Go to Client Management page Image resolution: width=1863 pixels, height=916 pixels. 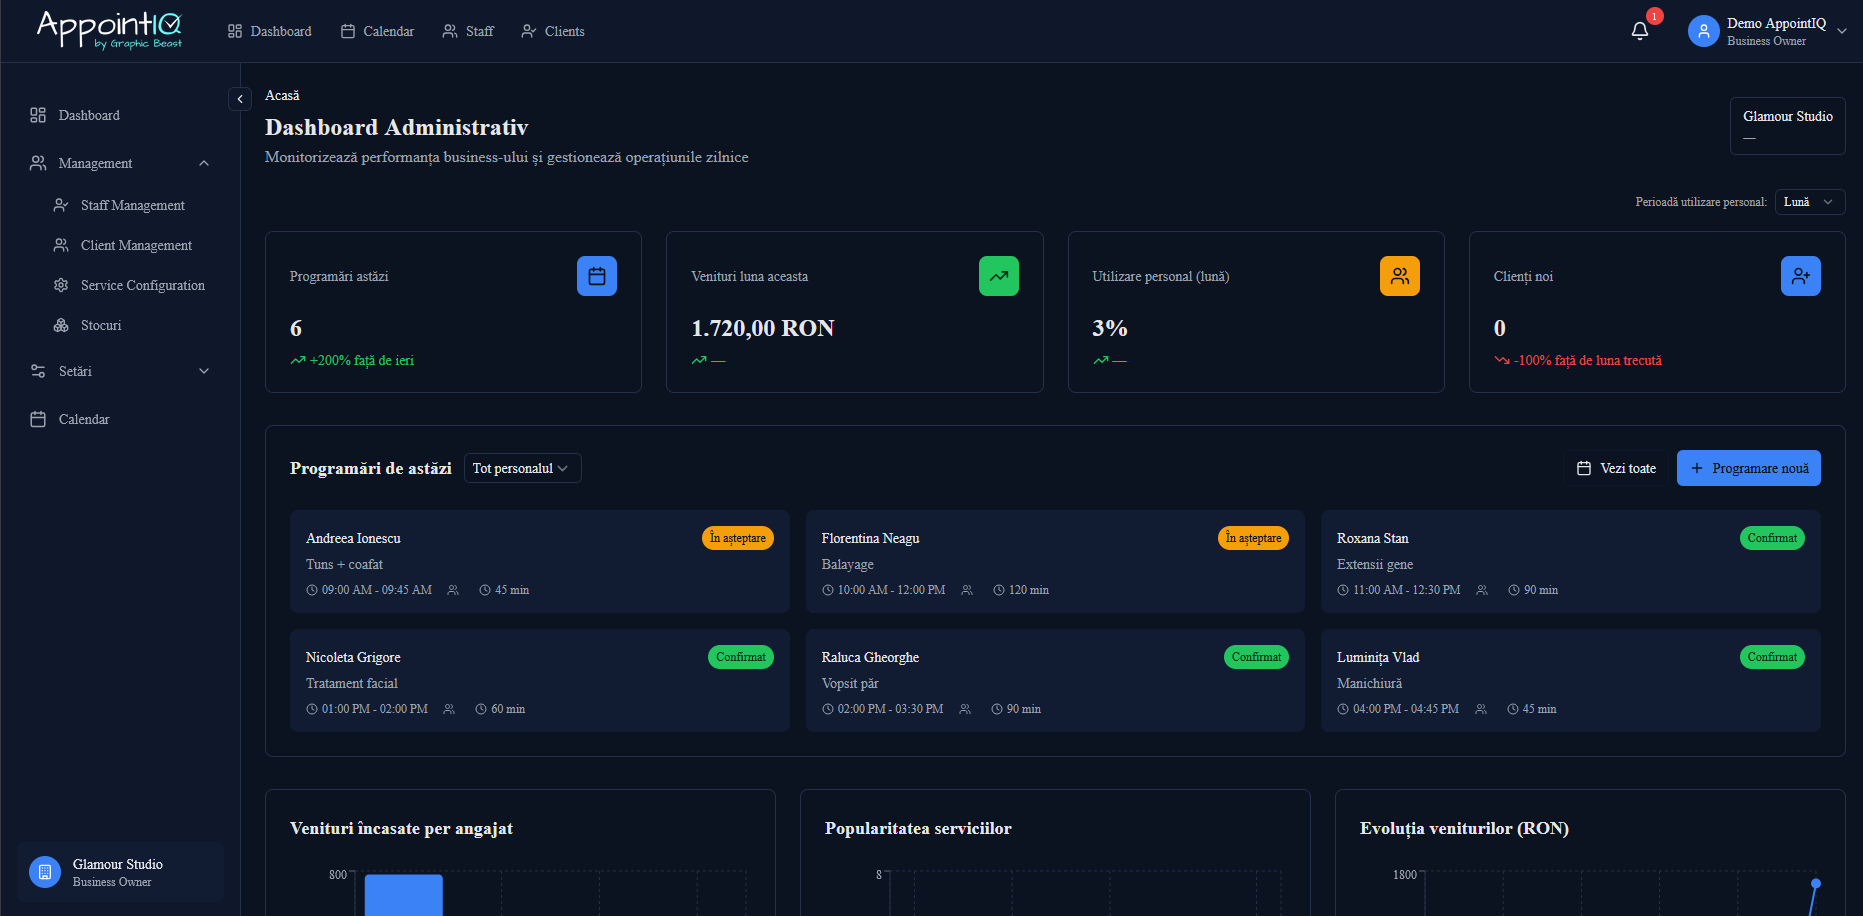click(130, 245)
